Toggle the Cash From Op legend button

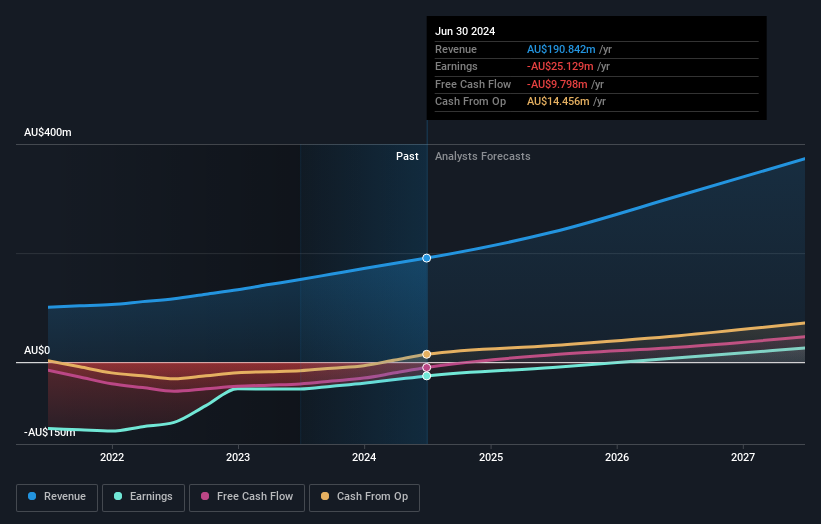click(364, 497)
